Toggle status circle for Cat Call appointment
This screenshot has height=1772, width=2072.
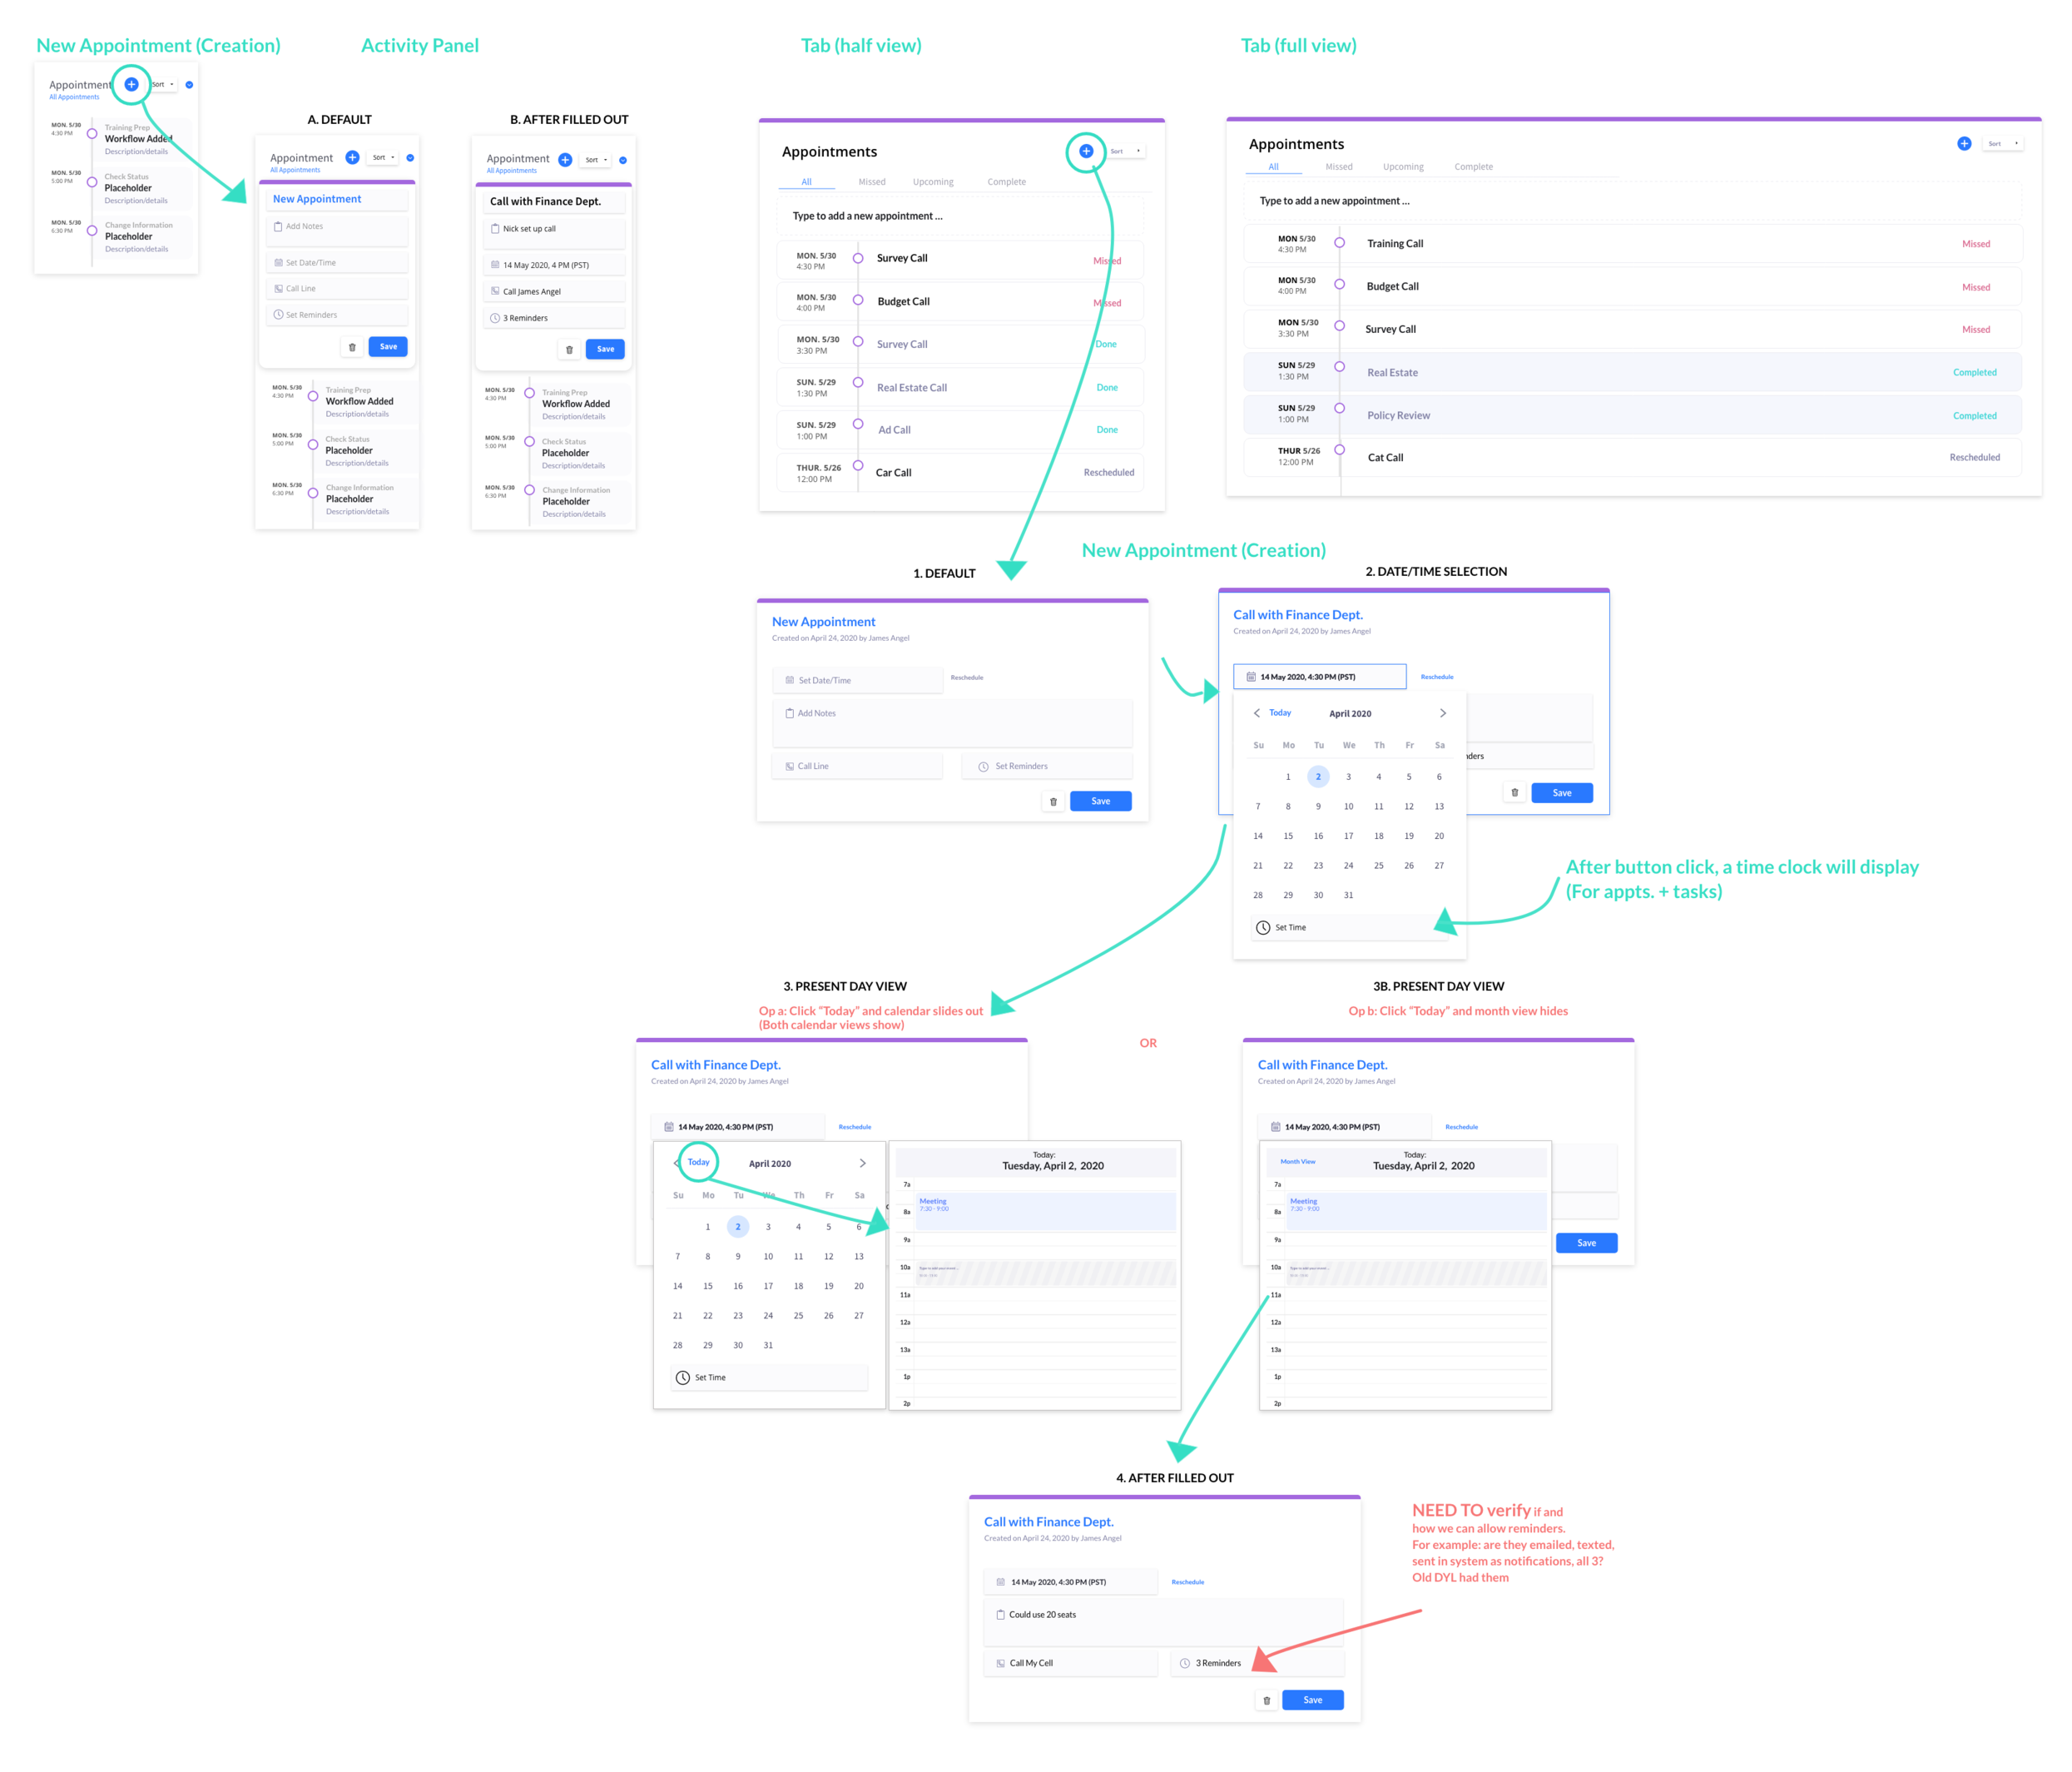1339,450
